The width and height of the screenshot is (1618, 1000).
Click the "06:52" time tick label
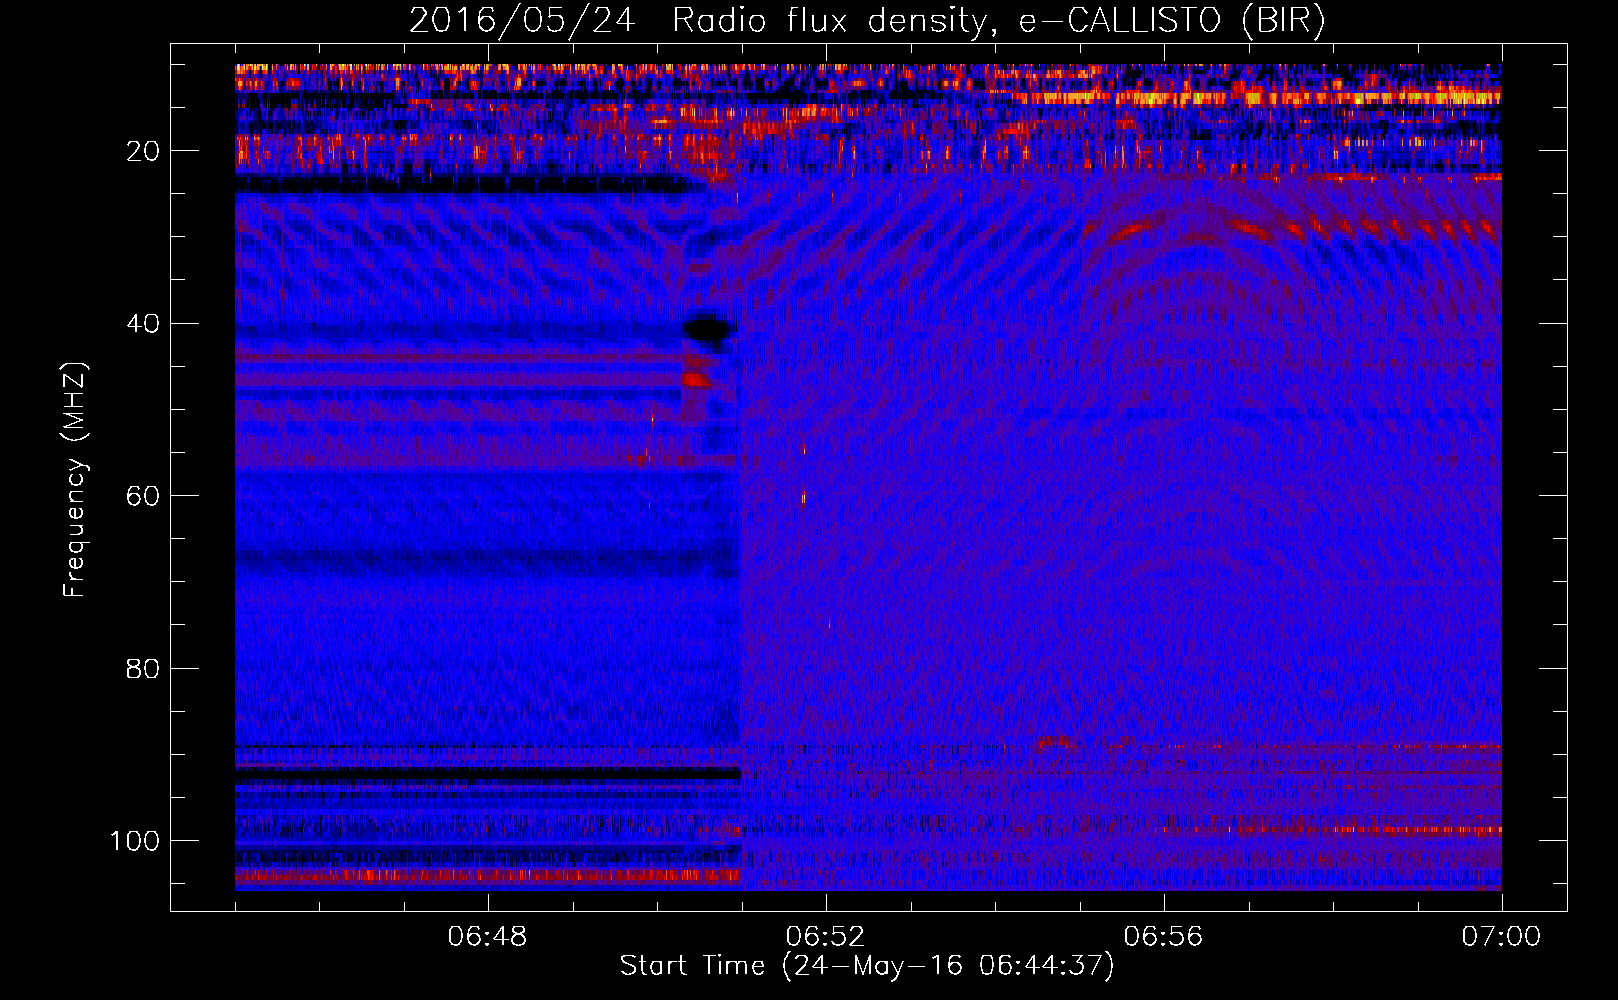pos(825,937)
